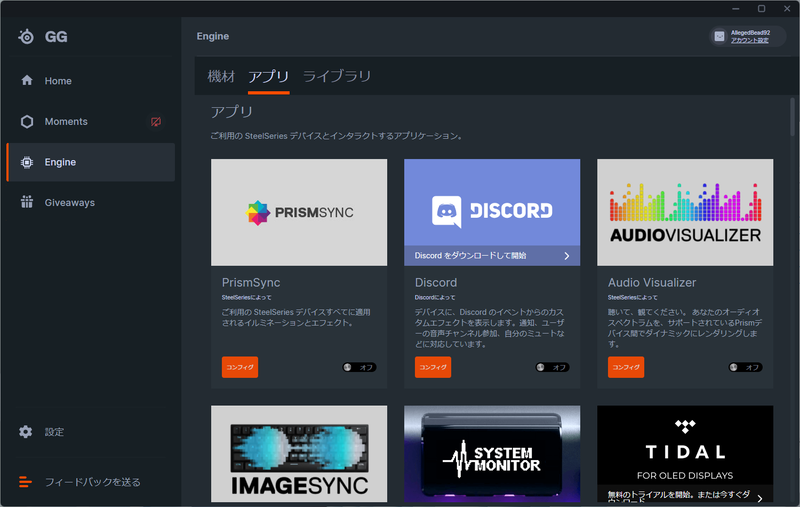This screenshot has width=800, height=507.
Task: Click the Discord コンフィグ button
Action: click(433, 367)
